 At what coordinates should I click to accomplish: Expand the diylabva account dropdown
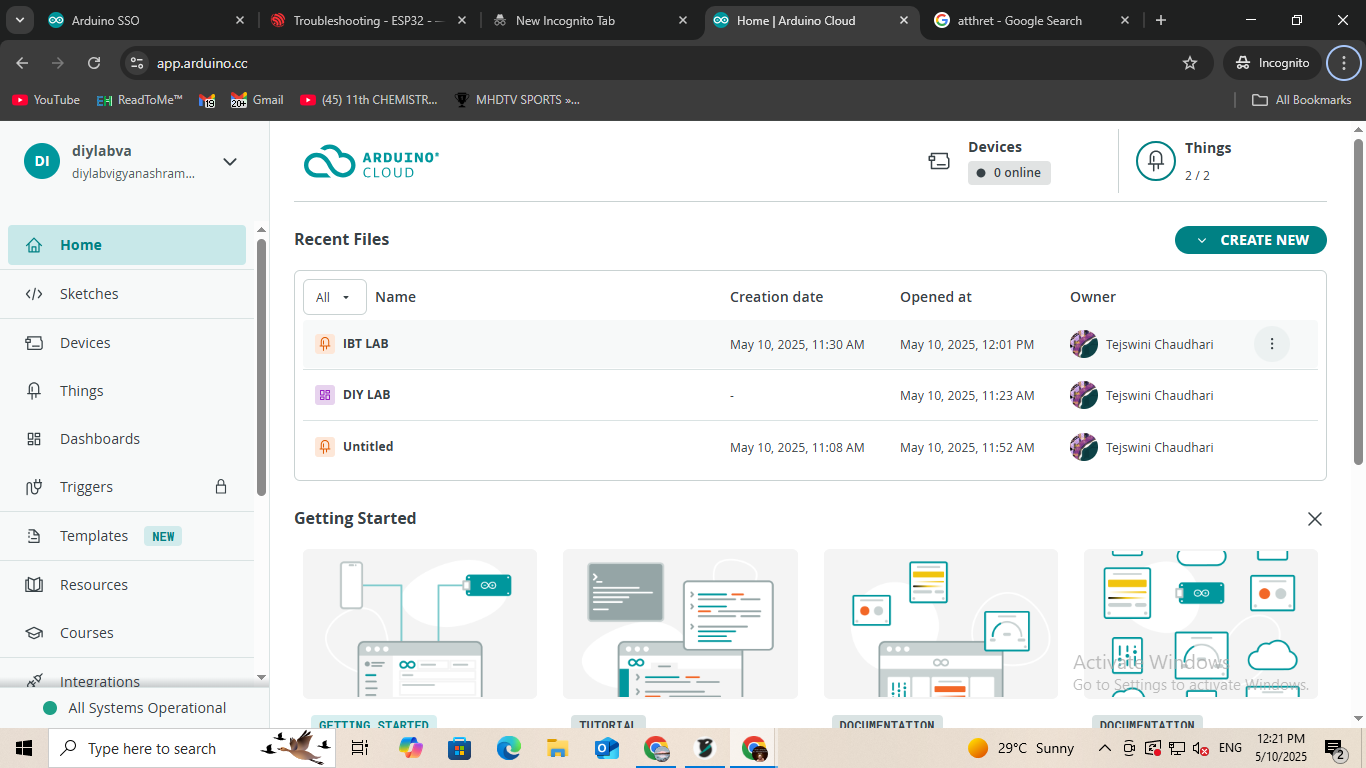click(229, 161)
